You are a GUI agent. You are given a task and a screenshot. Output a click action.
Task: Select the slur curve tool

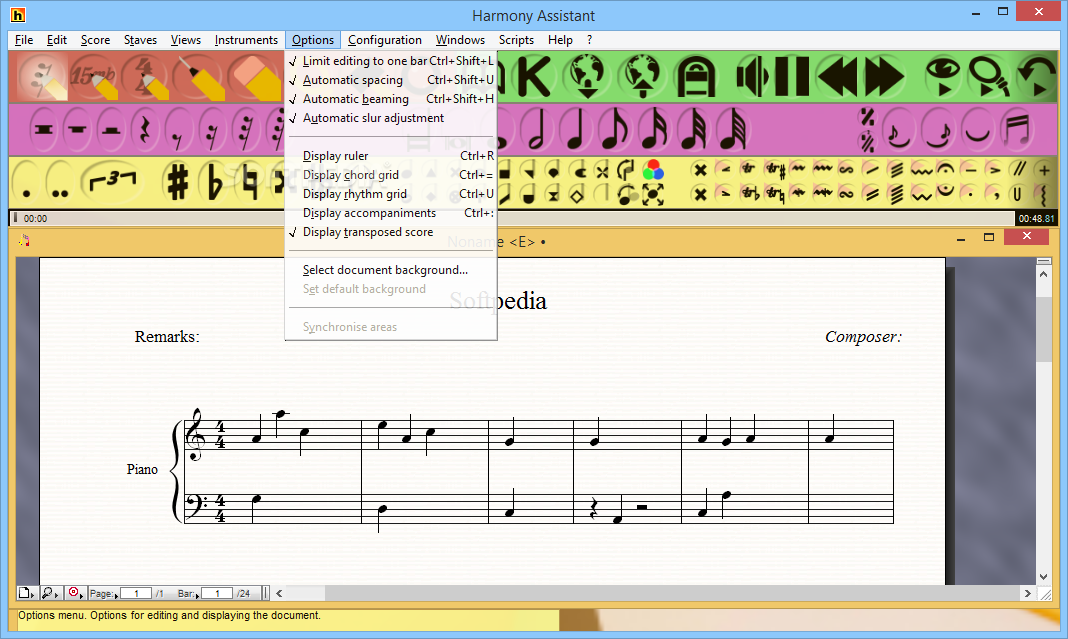click(978, 130)
